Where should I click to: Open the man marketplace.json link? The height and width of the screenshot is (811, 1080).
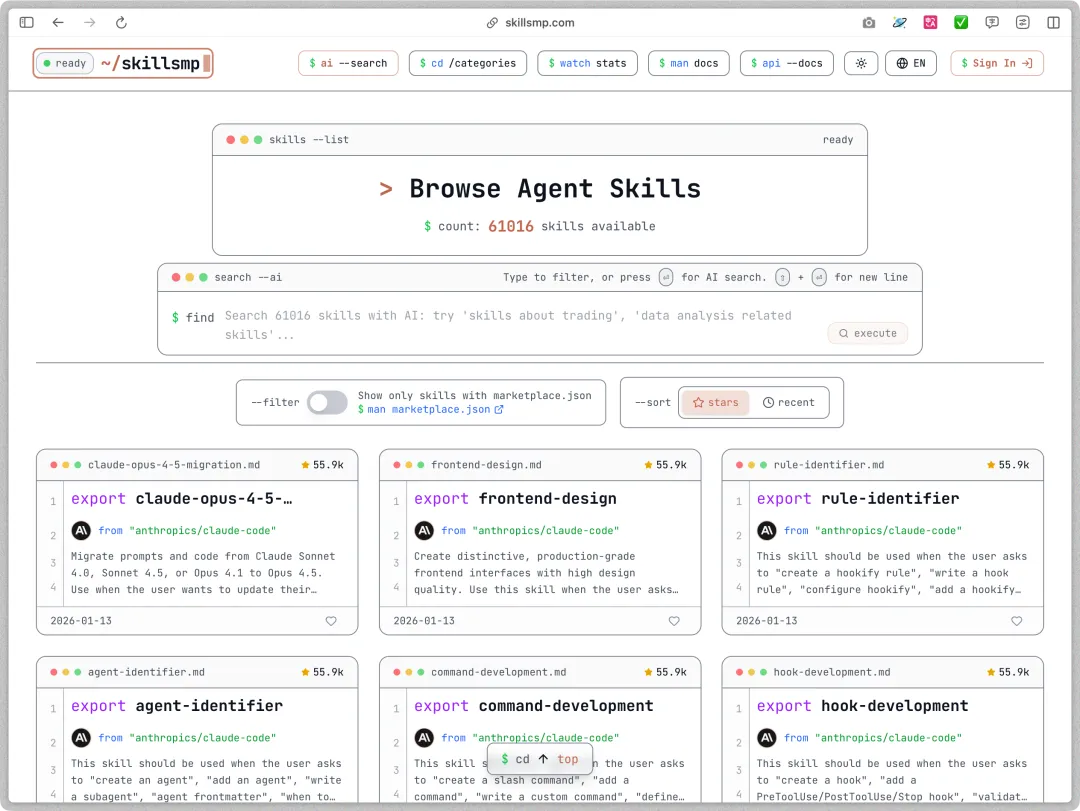tap(431, 409)
